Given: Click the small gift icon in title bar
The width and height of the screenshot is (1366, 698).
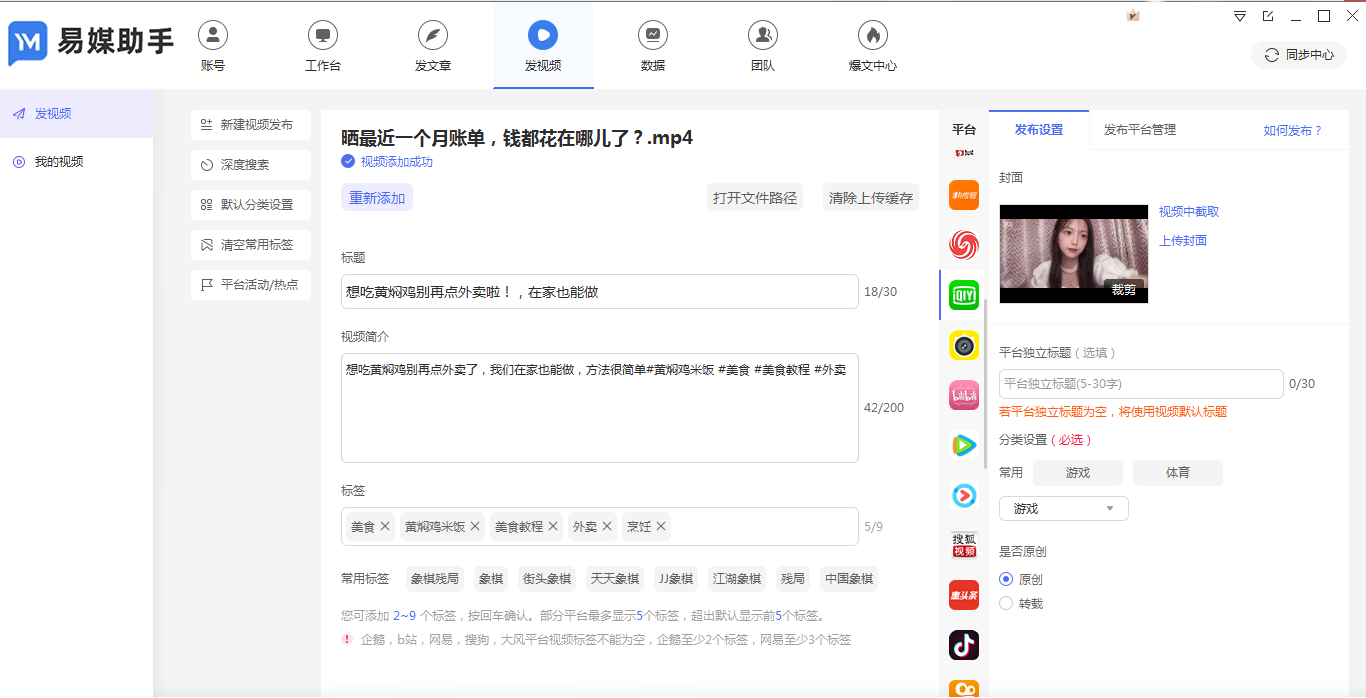Looking at the screenshot, I should pos(1133,15).
